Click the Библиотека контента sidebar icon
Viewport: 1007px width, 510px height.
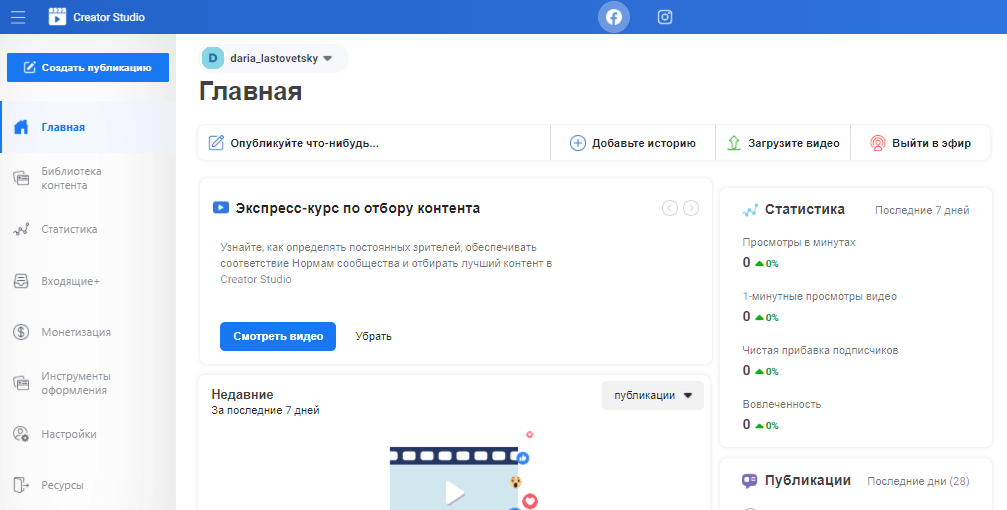[x=21, y=179]
